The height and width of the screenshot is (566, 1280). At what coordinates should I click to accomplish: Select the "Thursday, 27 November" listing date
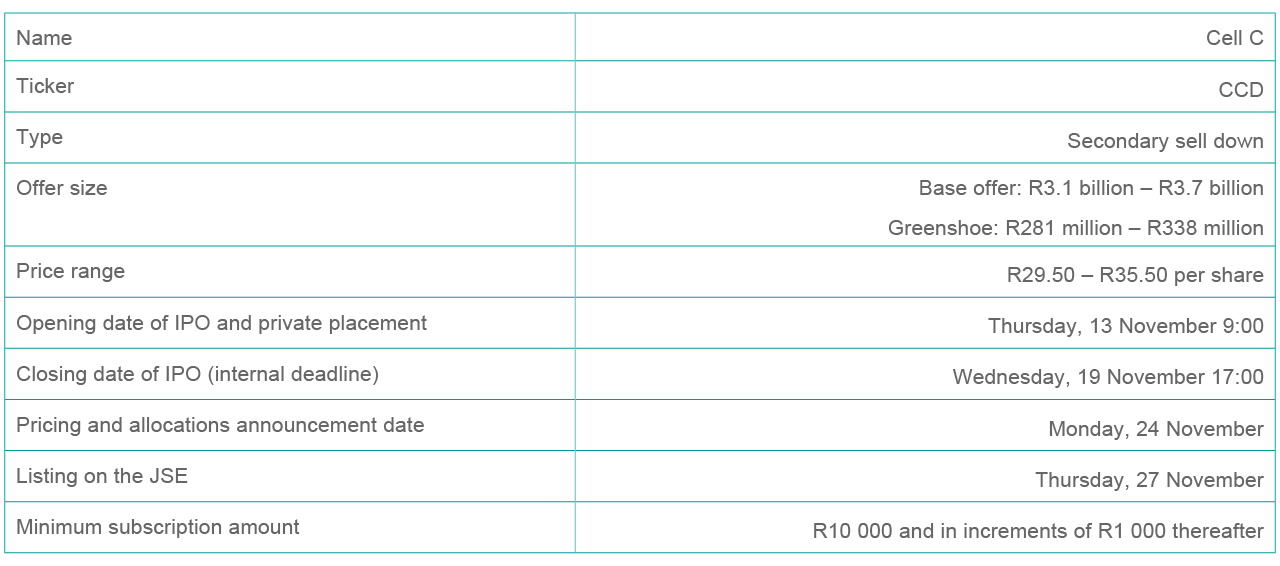click(x=1149, y=480)
